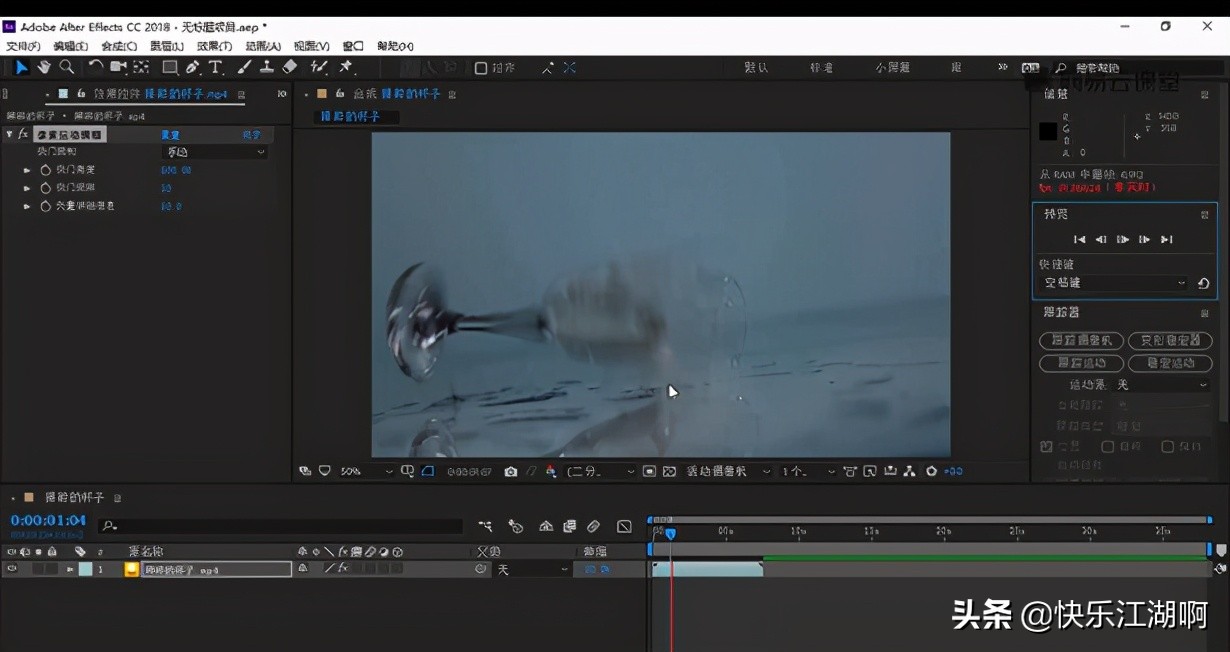Select the Puppet Pin tool
The width and height of the screenshot is (1230, 652).
[346, 67]
